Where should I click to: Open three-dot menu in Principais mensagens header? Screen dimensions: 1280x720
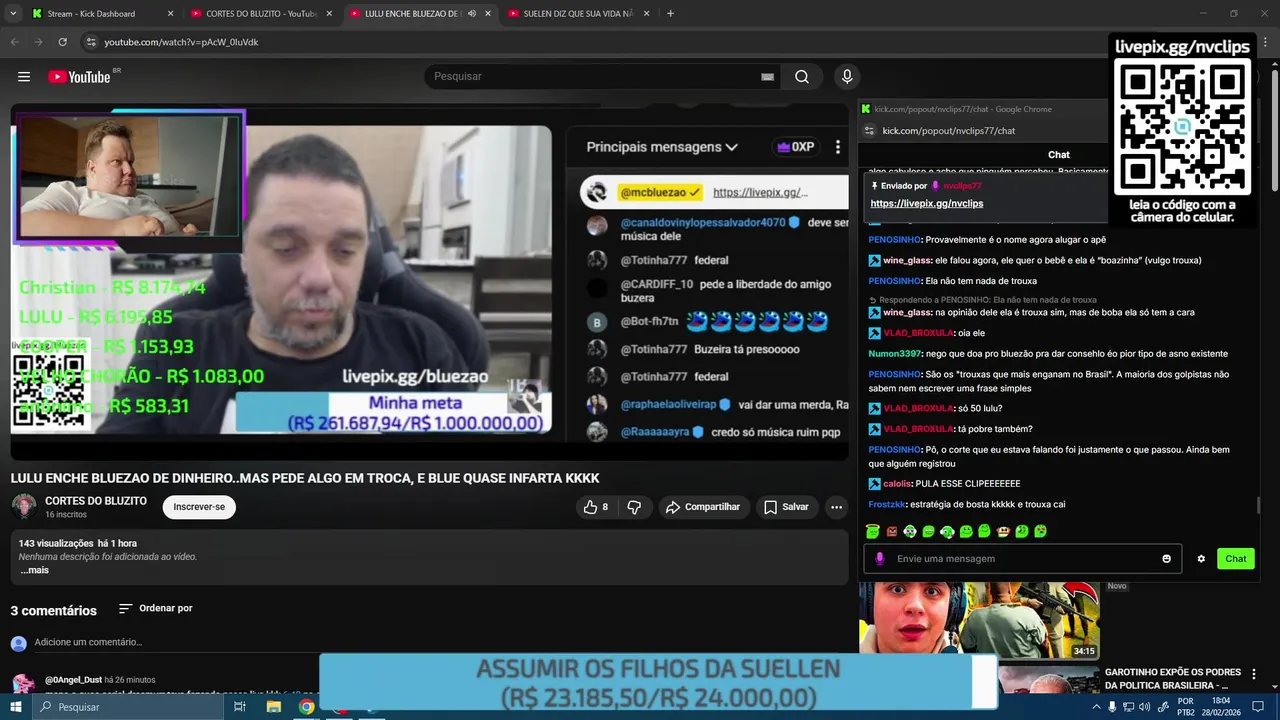(837, 147)
